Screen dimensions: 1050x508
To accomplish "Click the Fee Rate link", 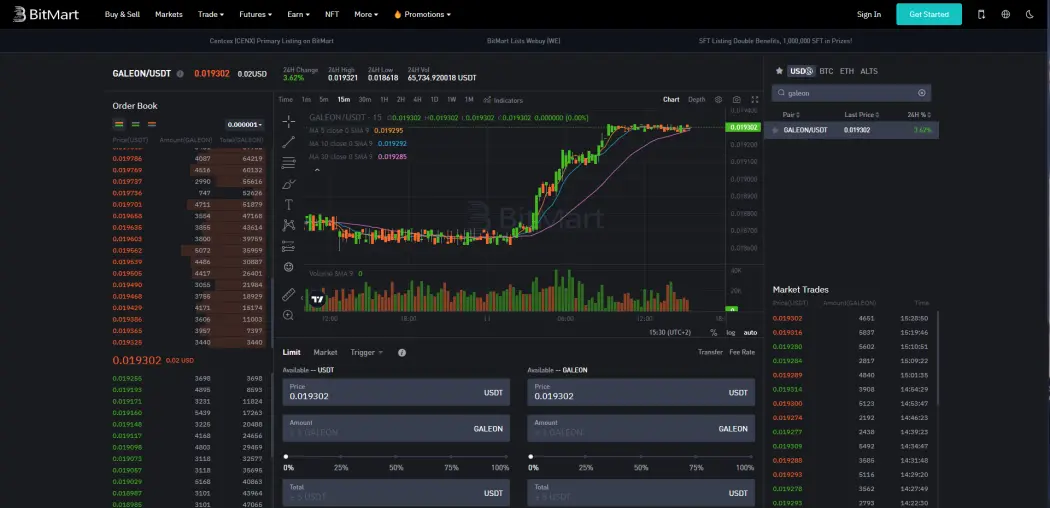I will pos(742,352).
